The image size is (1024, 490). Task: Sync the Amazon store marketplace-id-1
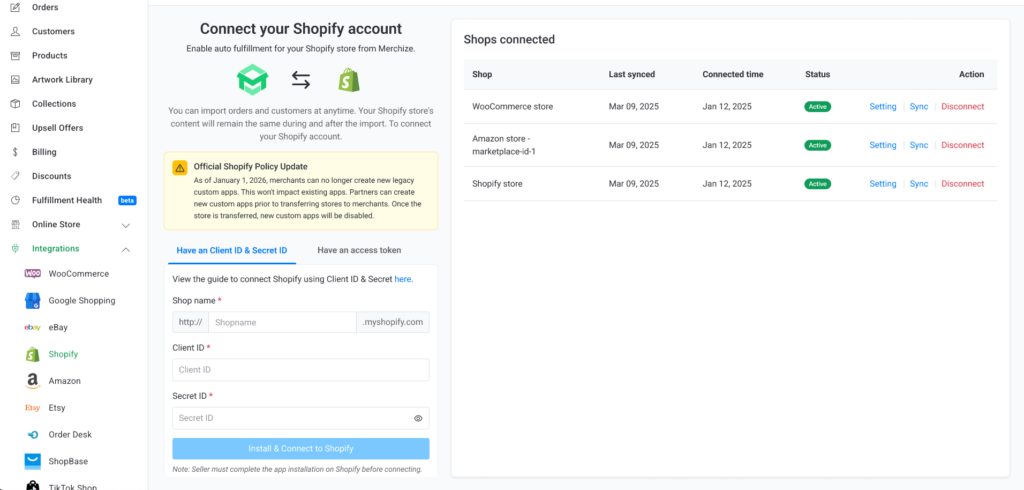[x=918, y=146]
